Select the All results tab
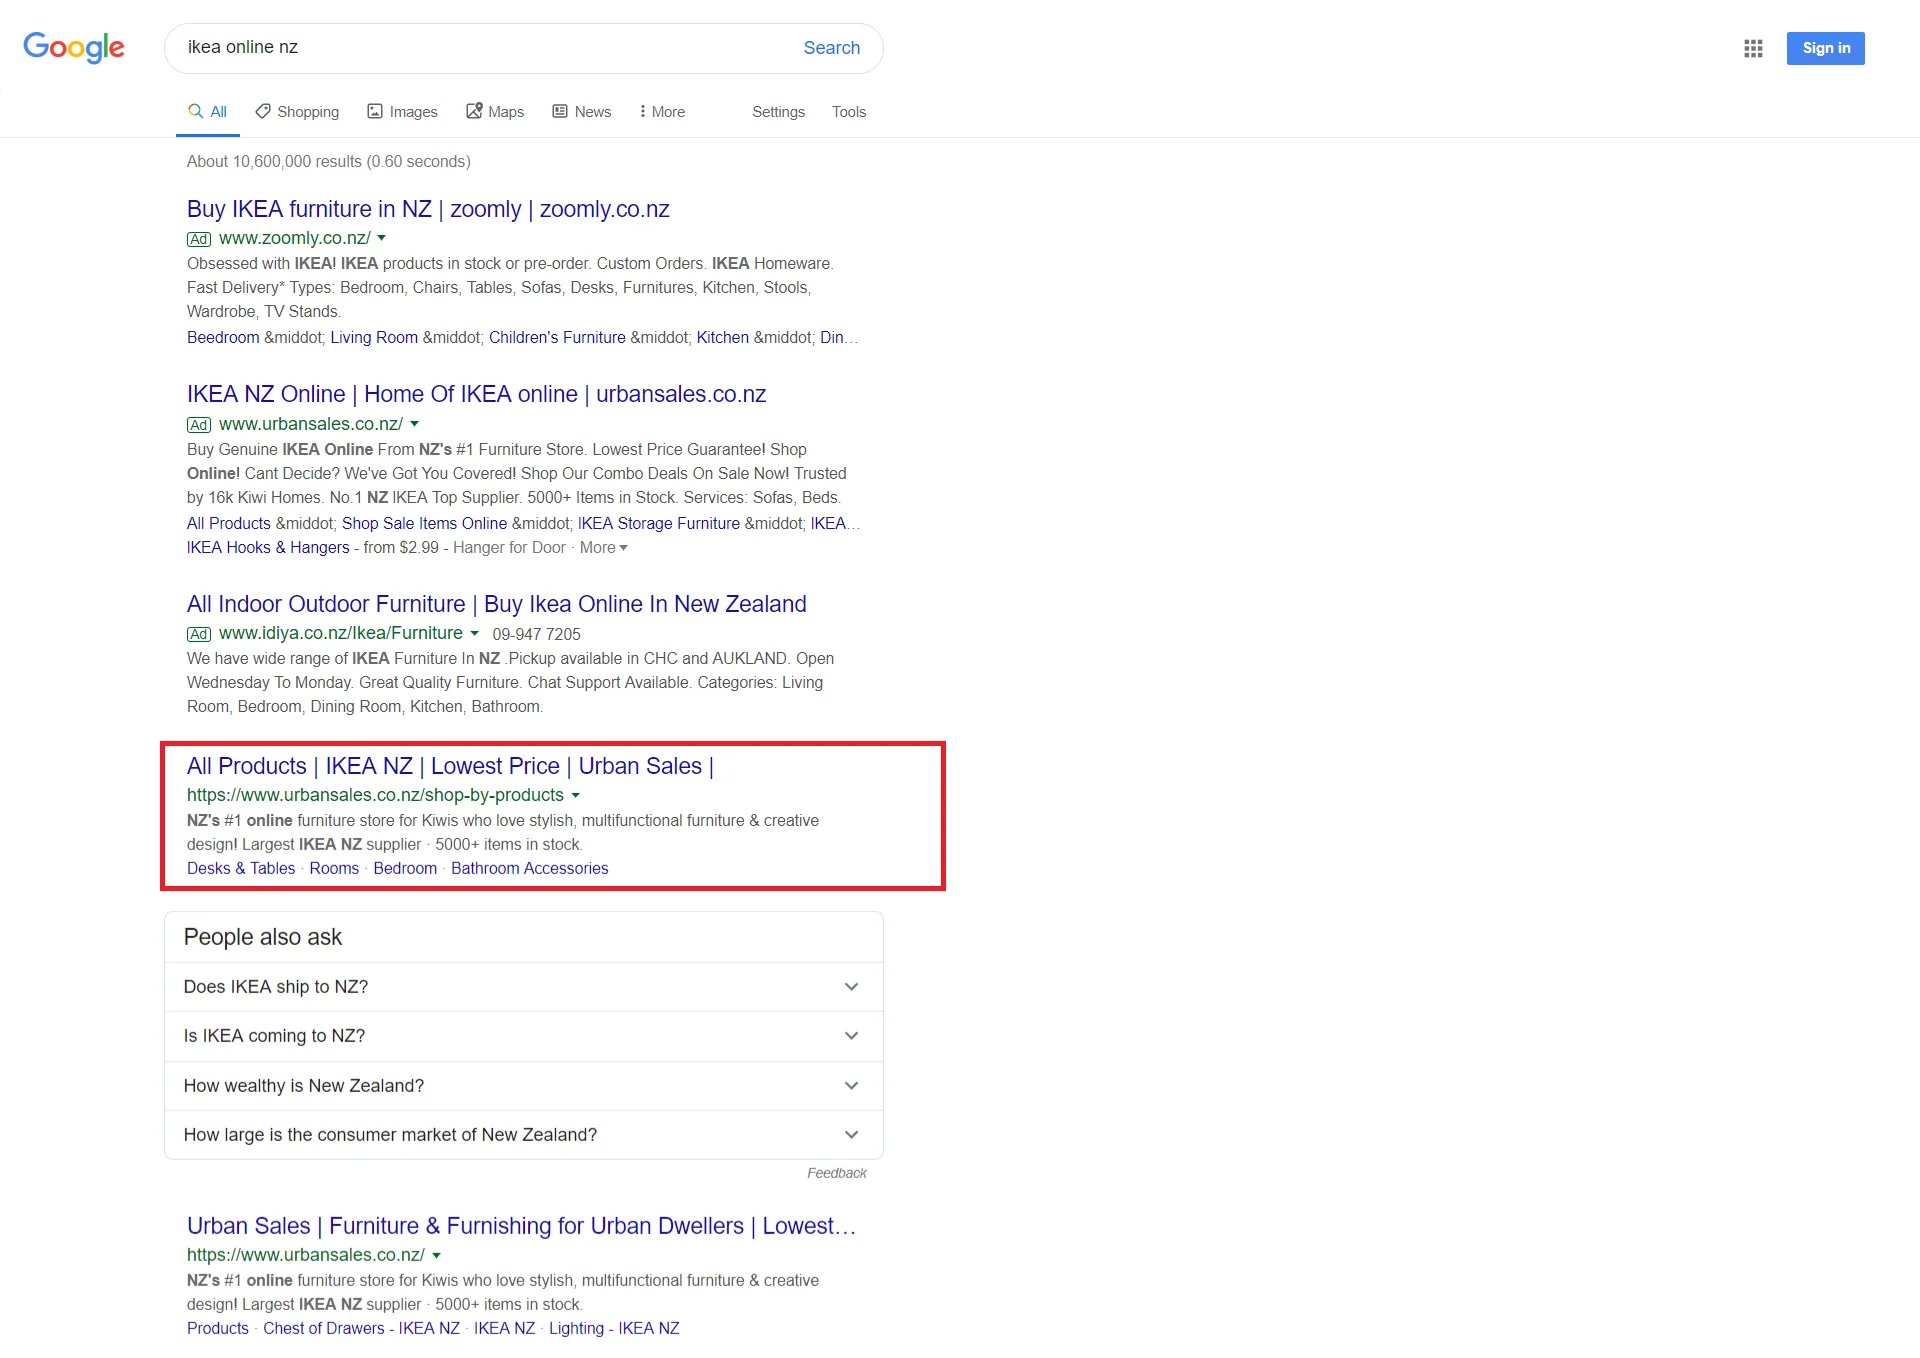Image resolution: width=1920 pixels, height=1358 pixels. 208,112
